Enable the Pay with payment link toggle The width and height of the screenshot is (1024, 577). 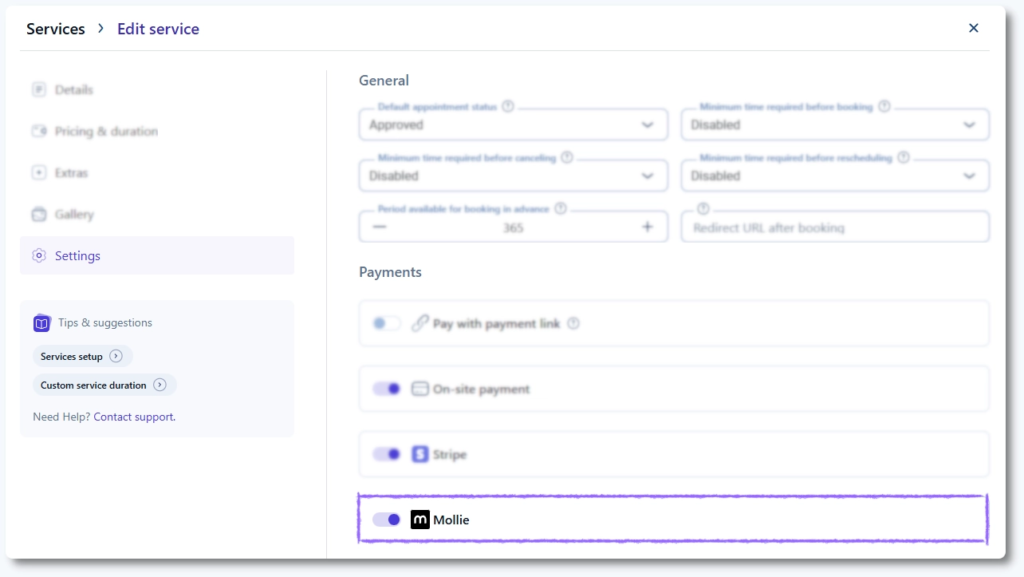pos(386,324)
